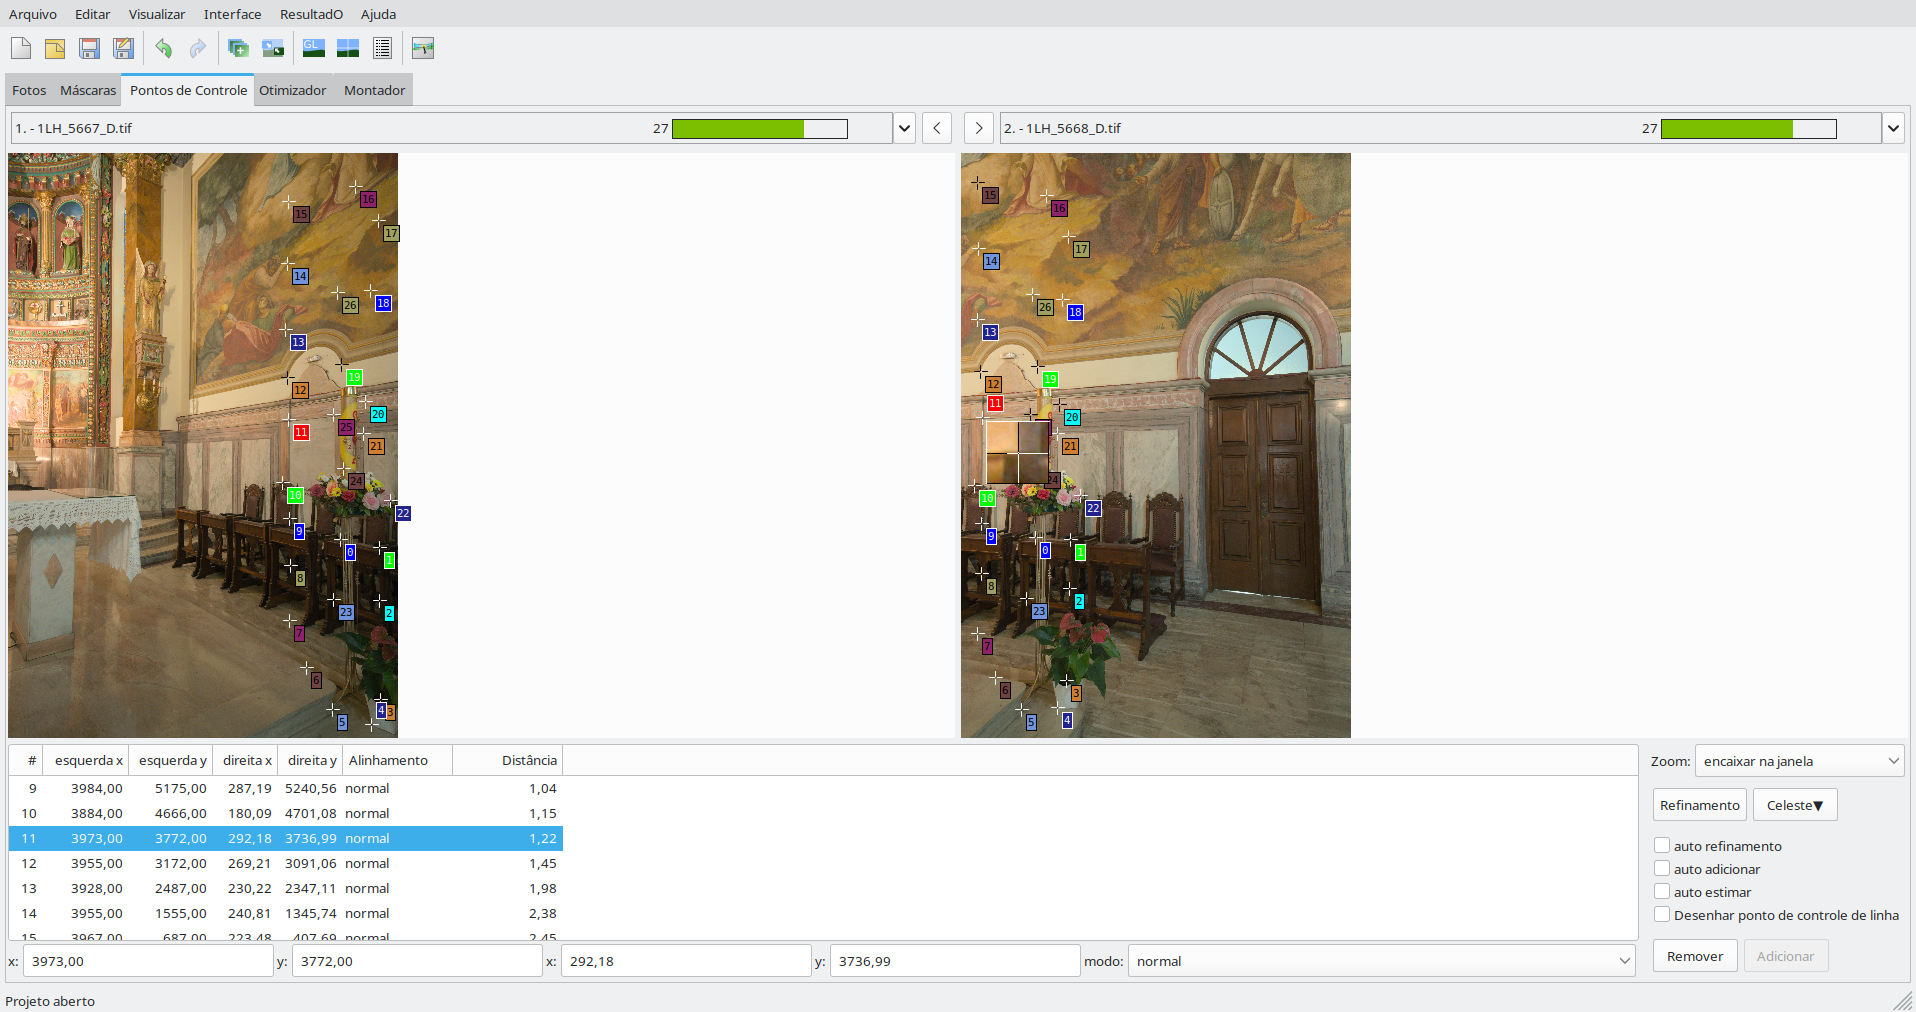
Task: Check Desenhar ponto de controle de linha
Action: (x=1662, y=914)
